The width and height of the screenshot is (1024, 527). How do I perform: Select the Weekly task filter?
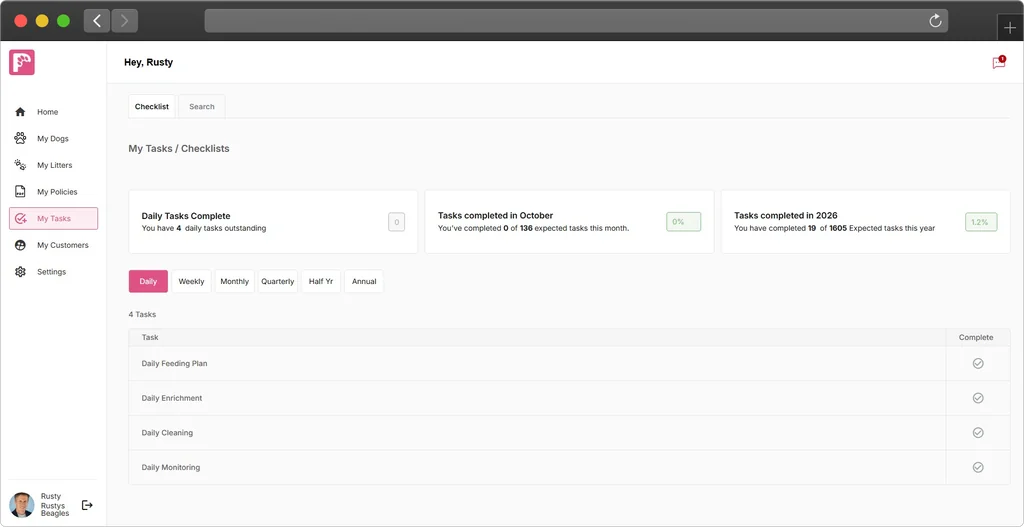click(x=191, y=281)
